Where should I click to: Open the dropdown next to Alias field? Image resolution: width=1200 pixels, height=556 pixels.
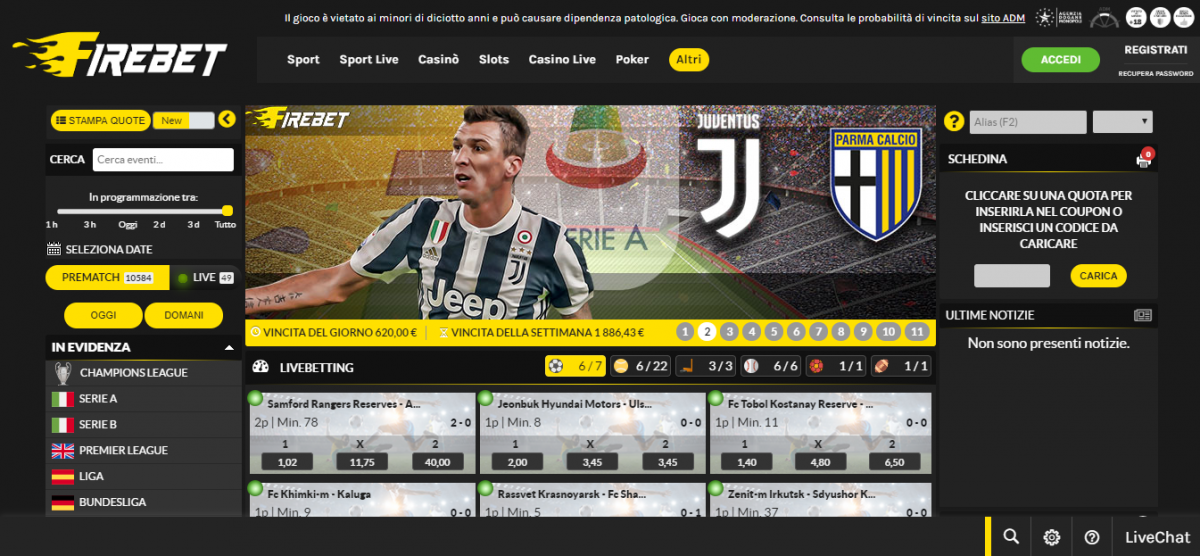point(1122,122)
